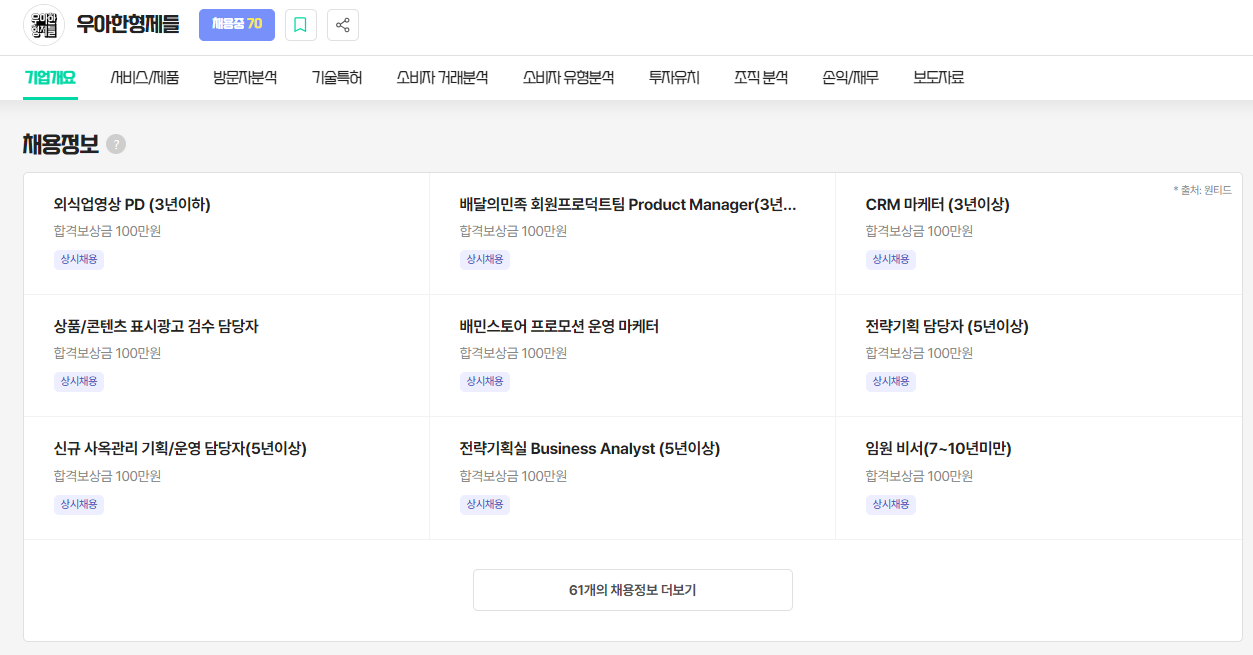
Task: Go to the 방문자분석 tab
Action: [245, 77]
